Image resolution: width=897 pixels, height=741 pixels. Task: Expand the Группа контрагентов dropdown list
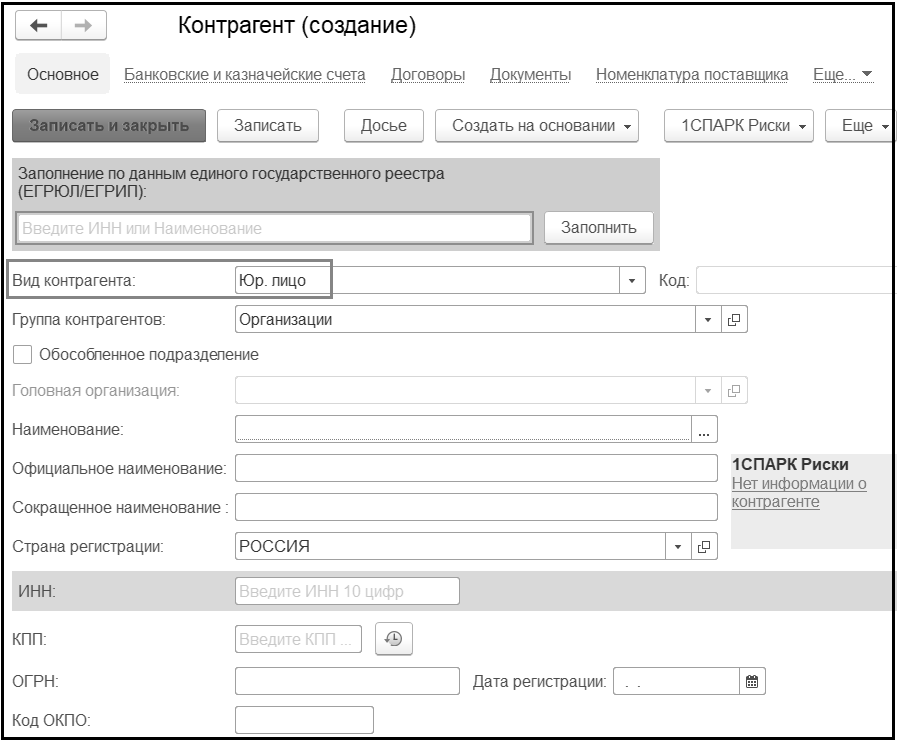[x=708, y=320]
